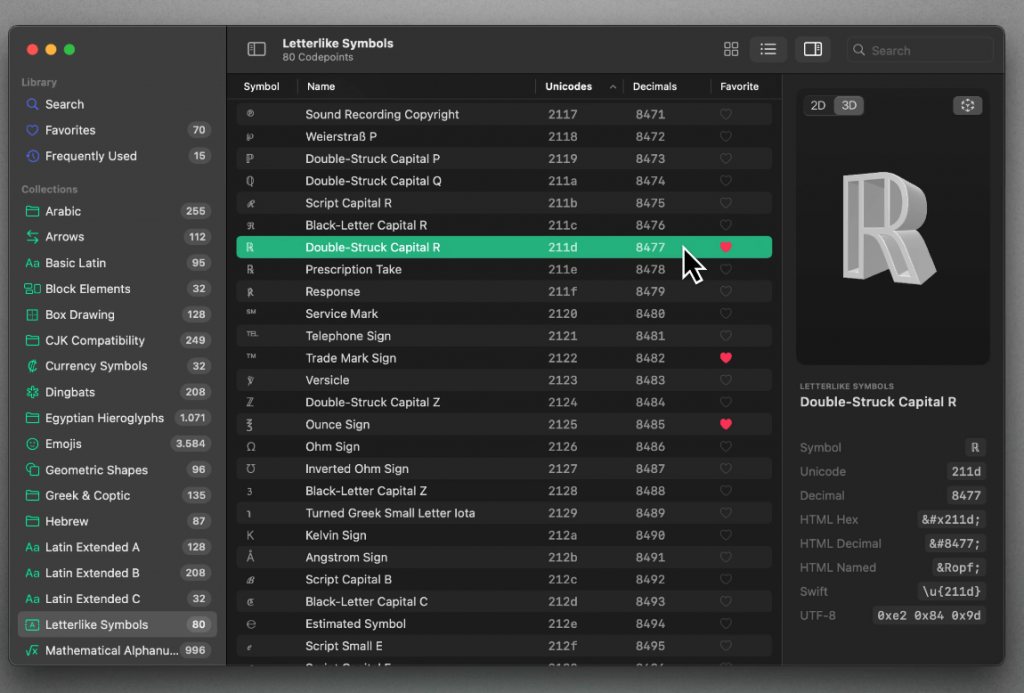Switch preview to 2D mode
Viewport: 1024px width, 693px height.
818,106
